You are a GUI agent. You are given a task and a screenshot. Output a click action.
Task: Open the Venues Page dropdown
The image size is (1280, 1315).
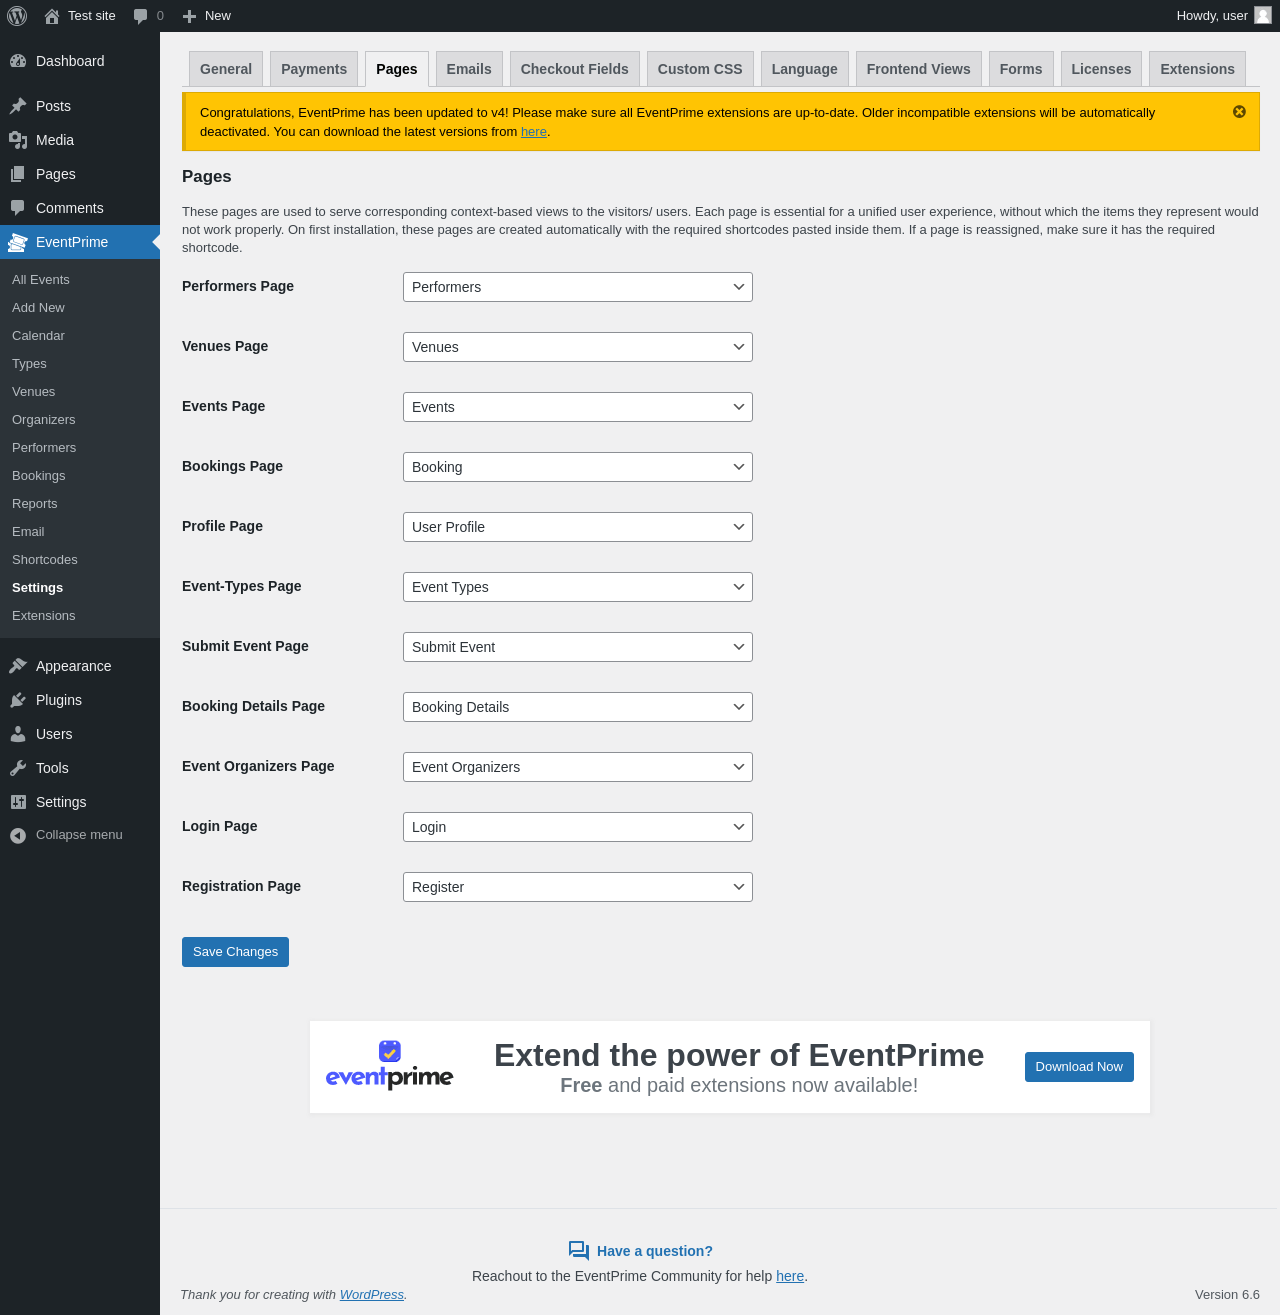tap(578, 347)
